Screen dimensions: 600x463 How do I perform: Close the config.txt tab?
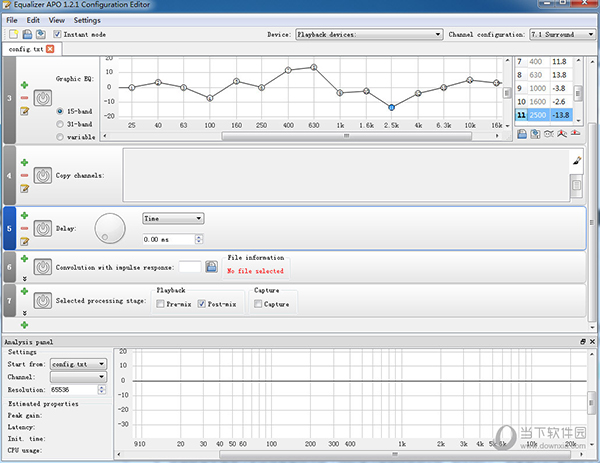tap(50, 49)
